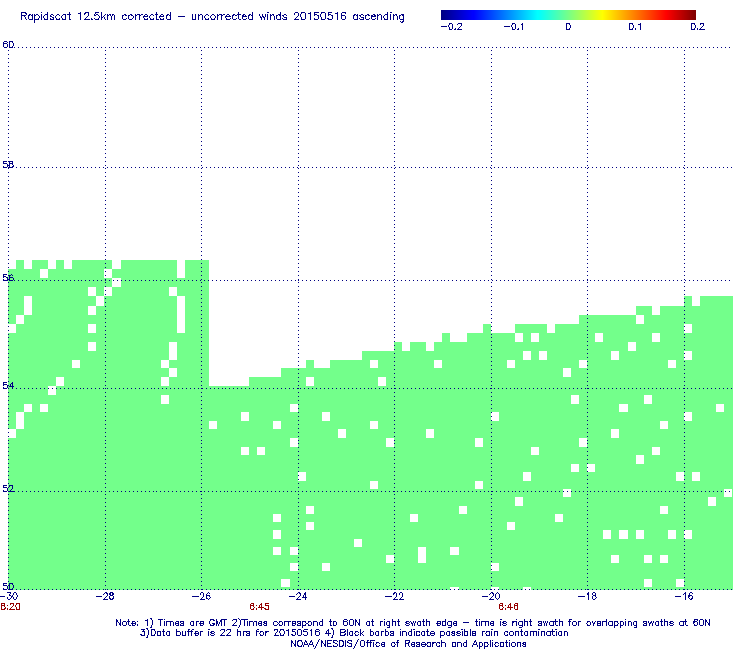Click the -18 longitude axis label

point(587,597)
